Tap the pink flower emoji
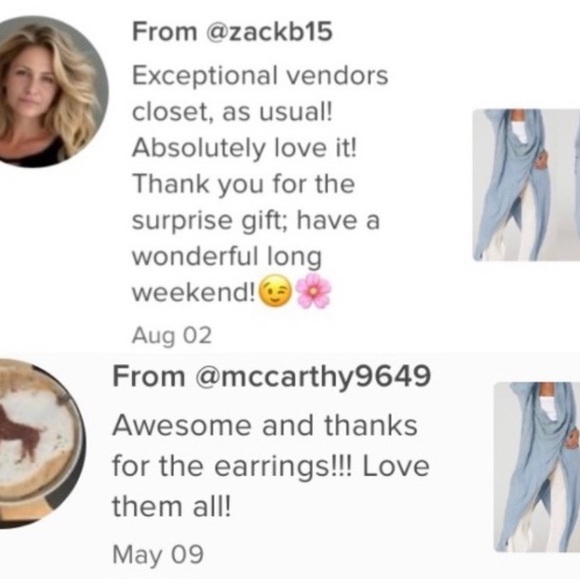This screenshot has height=580, width=580. 313,291
